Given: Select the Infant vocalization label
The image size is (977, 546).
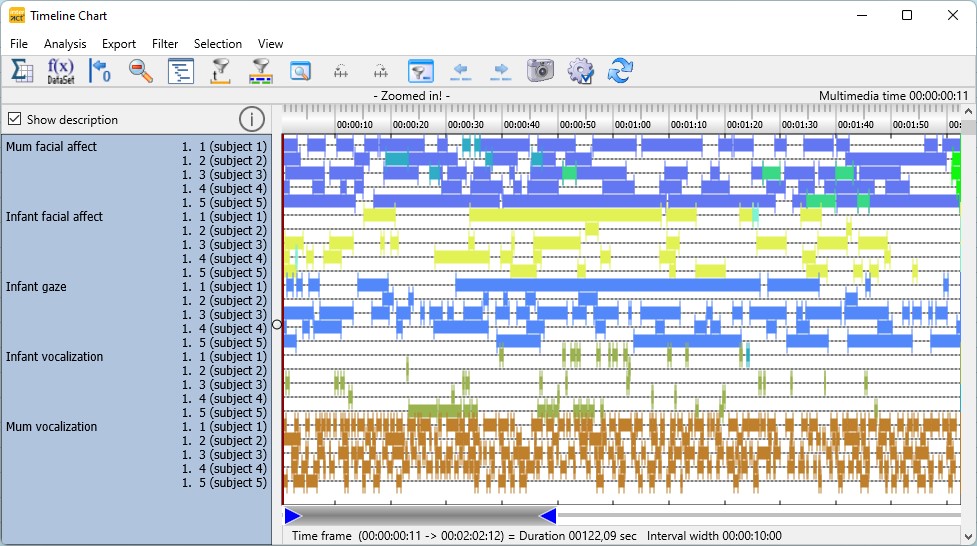Looking at the screenshot, I should [x=54, y=357].
